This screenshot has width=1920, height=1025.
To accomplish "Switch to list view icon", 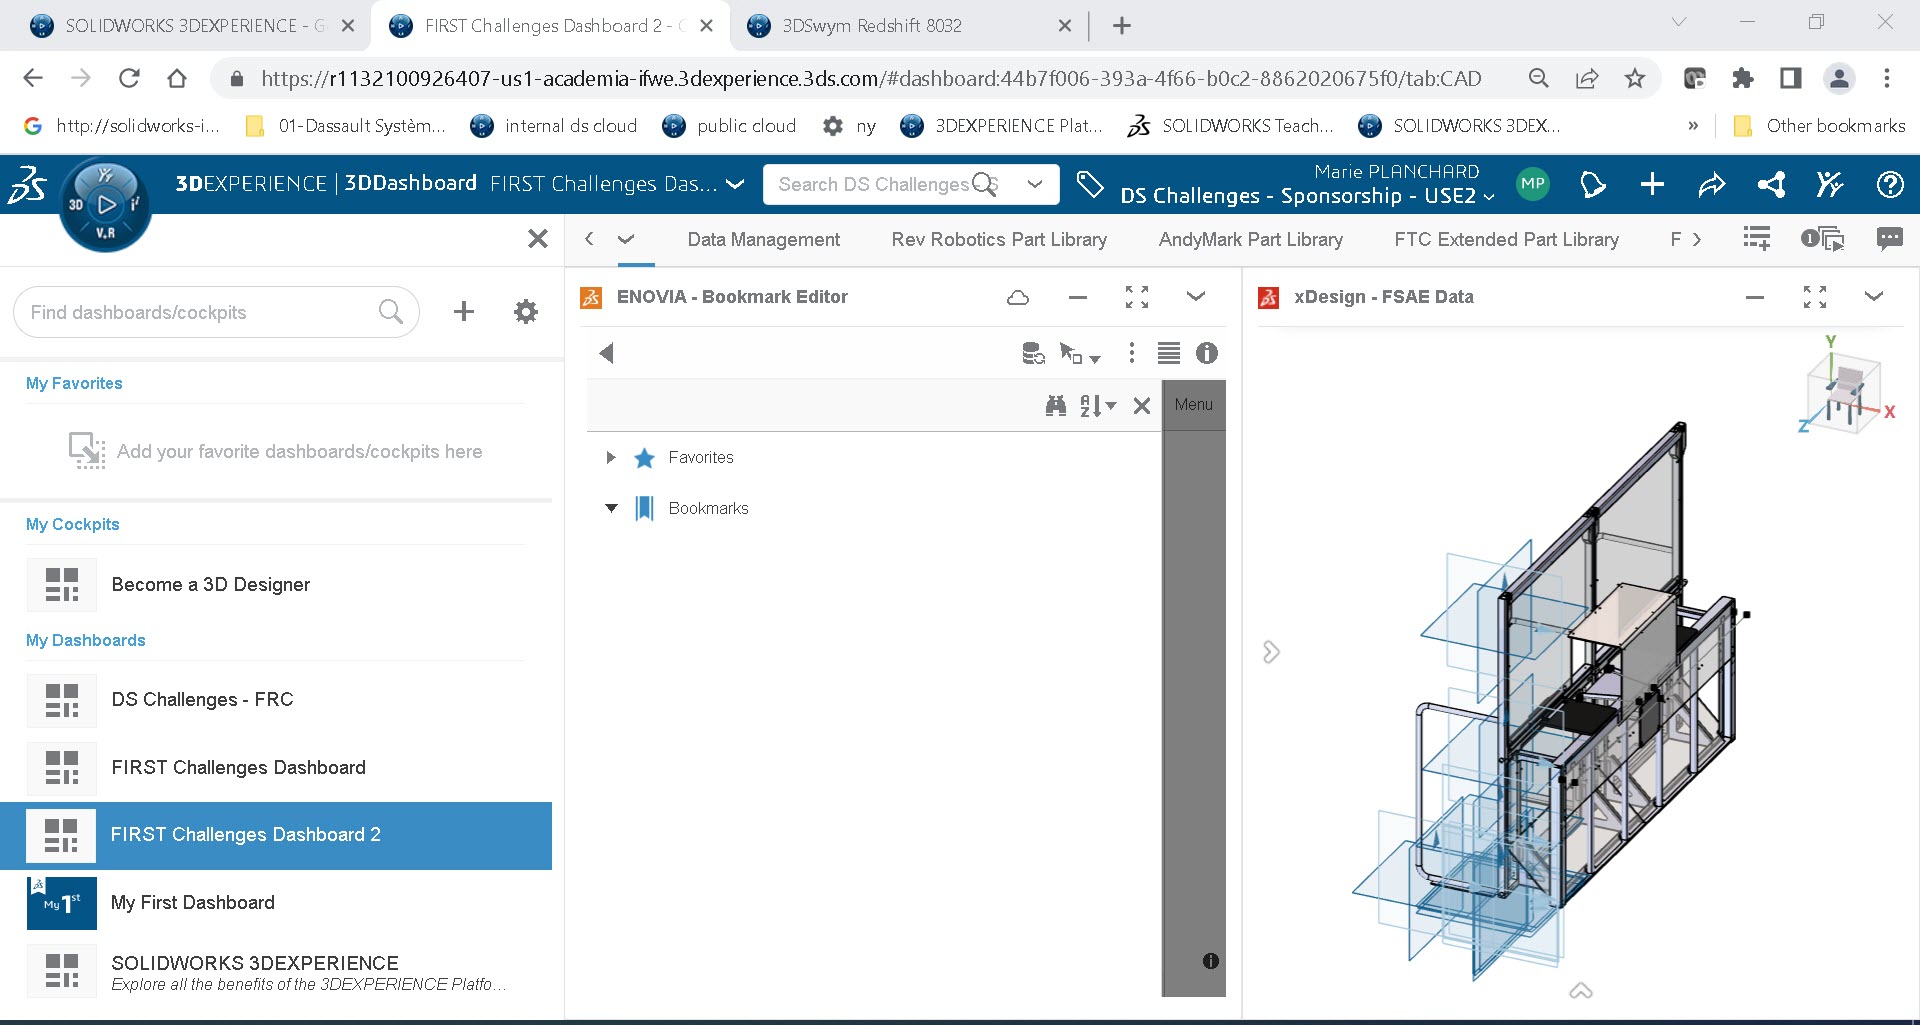I will tap(1169, 353).
